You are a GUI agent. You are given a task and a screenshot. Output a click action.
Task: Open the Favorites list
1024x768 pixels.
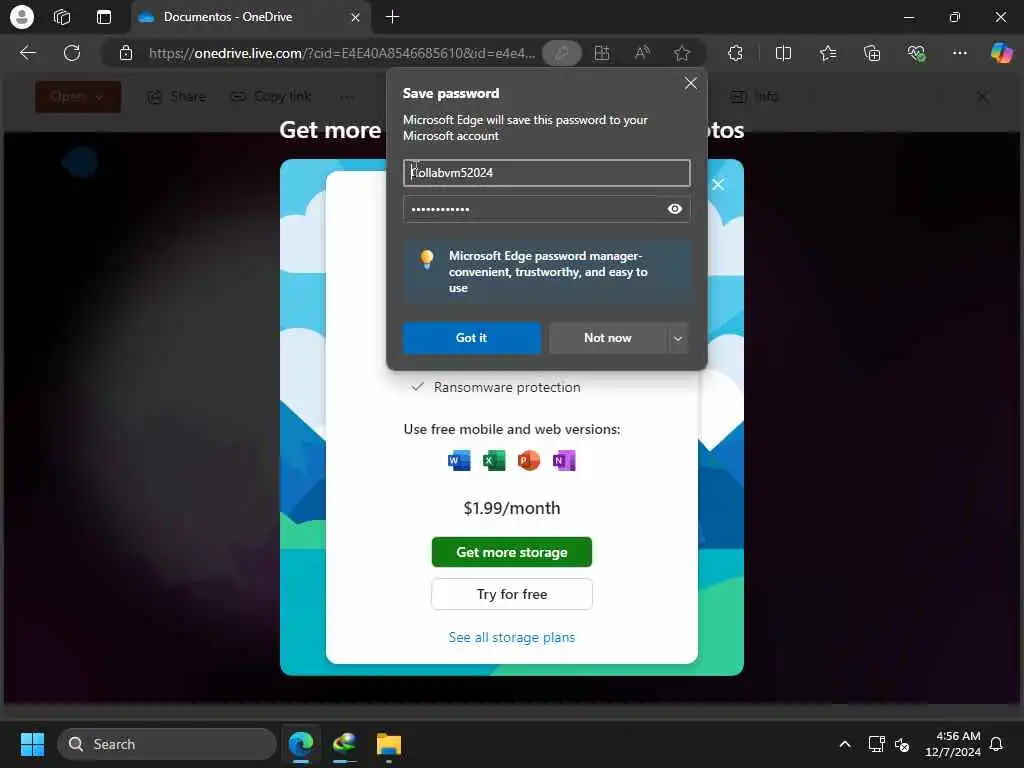(827, 53)
